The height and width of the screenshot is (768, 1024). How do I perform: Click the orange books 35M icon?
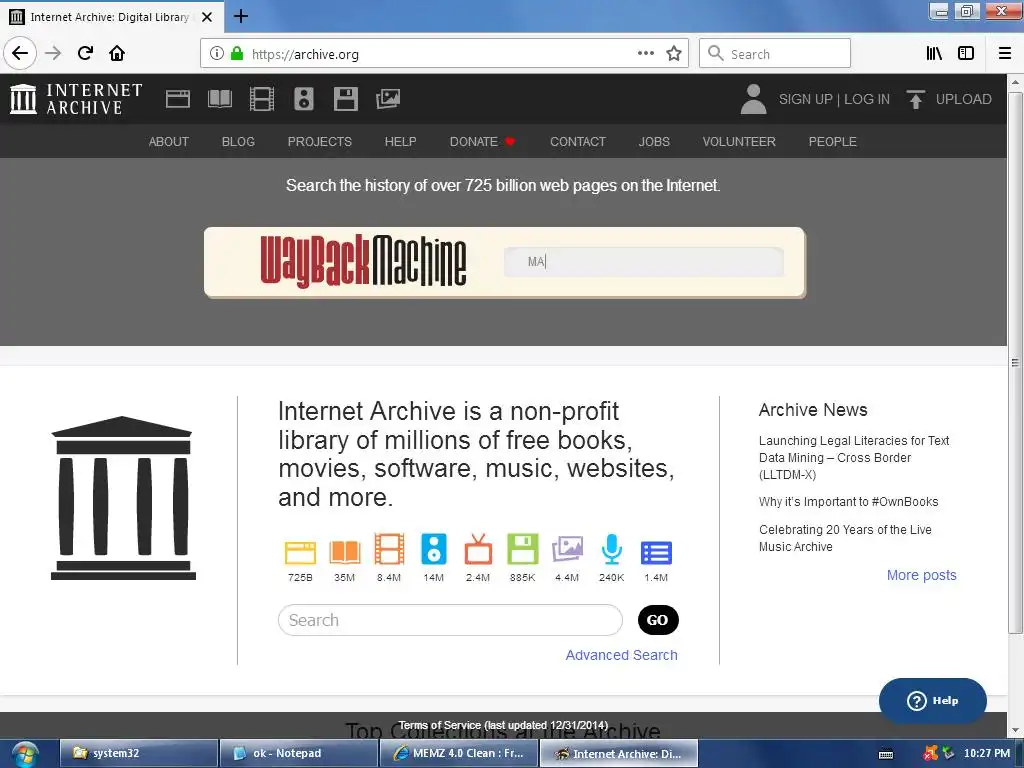pyautogui.click(x=345, y=552)
